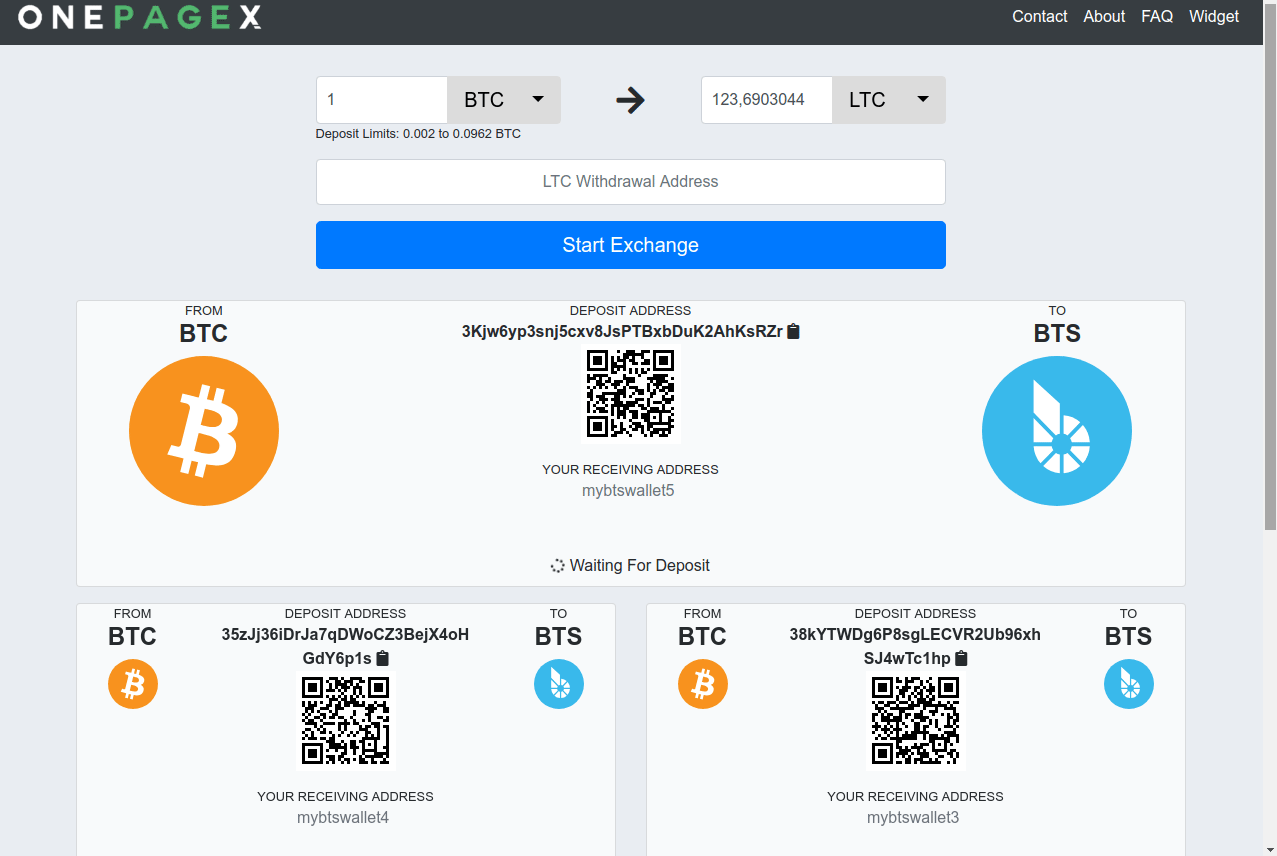Copy deposit address ending GdY6p1s clipboard icon
Viewport: 1277px width, 856px height.
[x=382, y=658]
